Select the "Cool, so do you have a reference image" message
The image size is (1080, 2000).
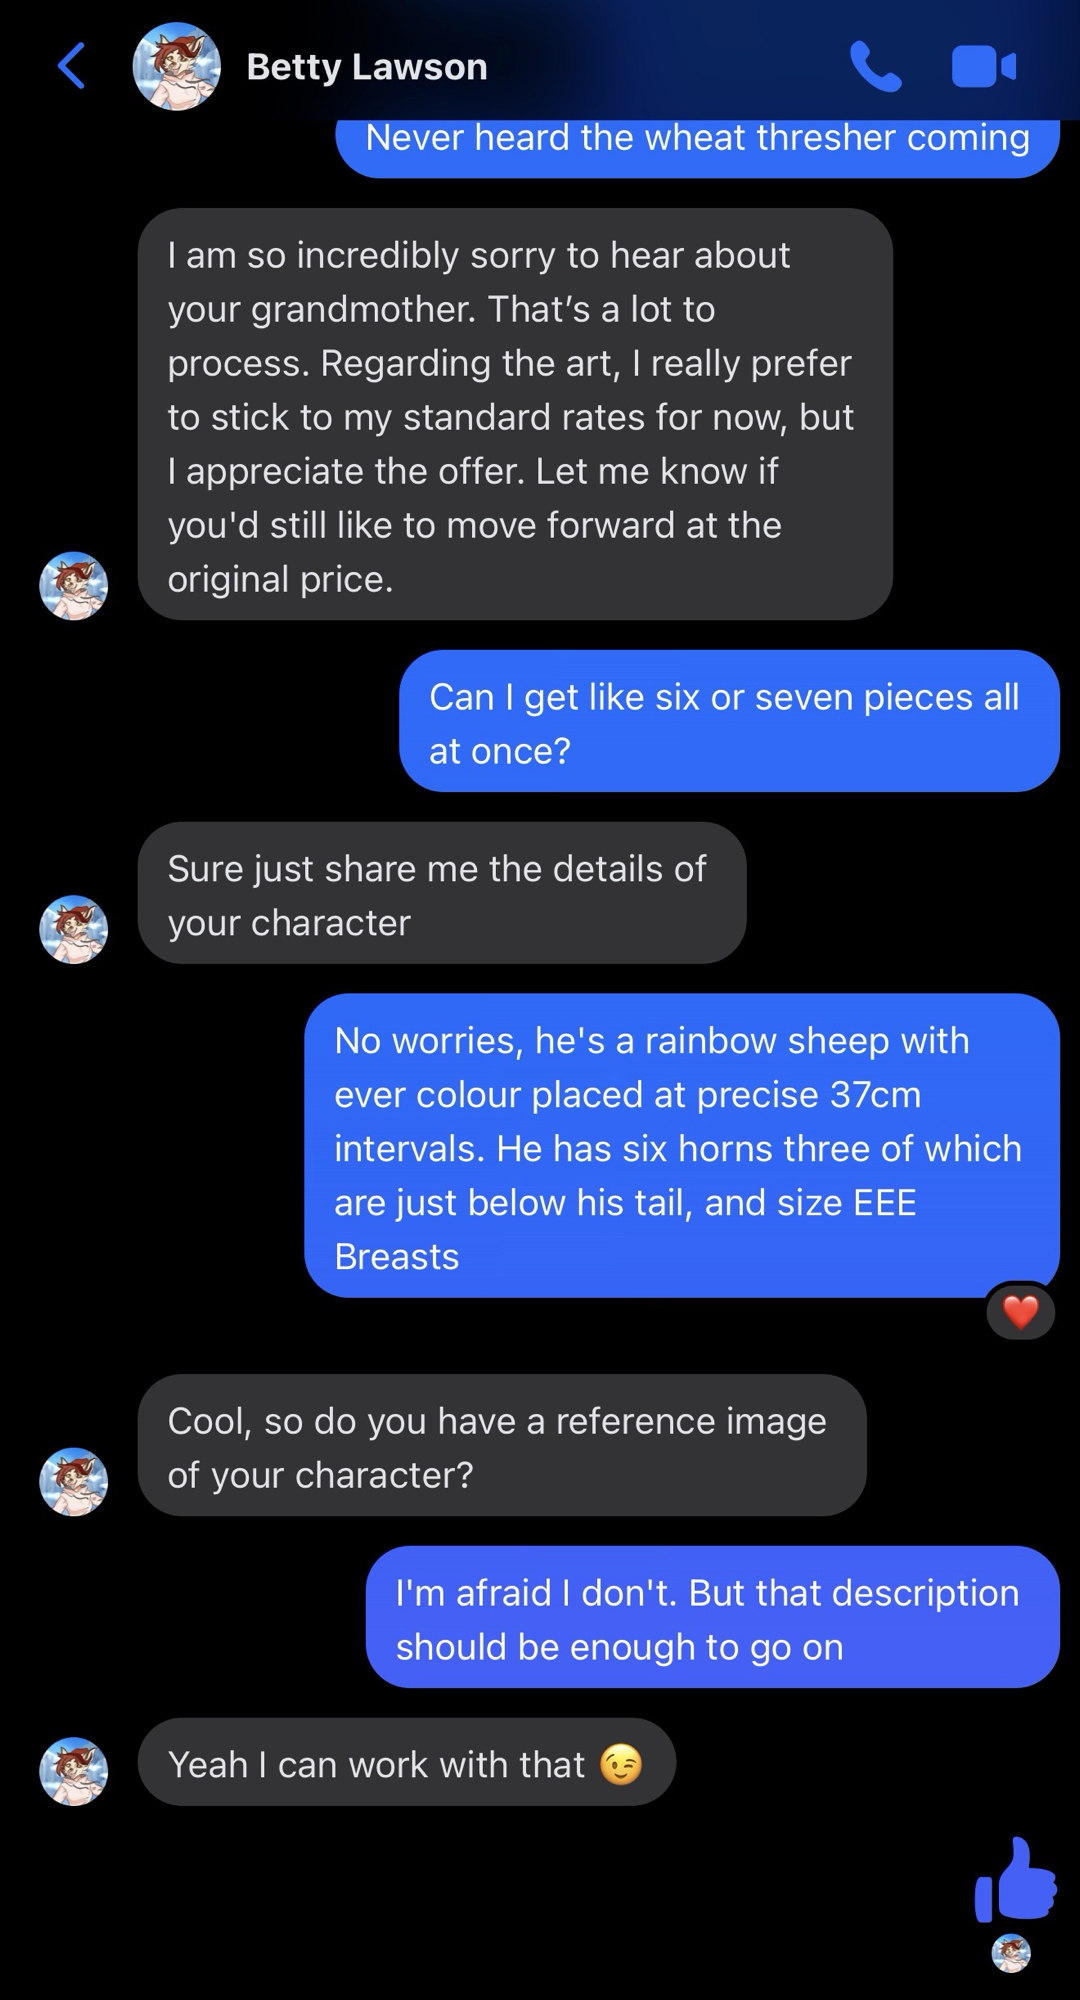pyautogui.click(x=502, y=1445)
